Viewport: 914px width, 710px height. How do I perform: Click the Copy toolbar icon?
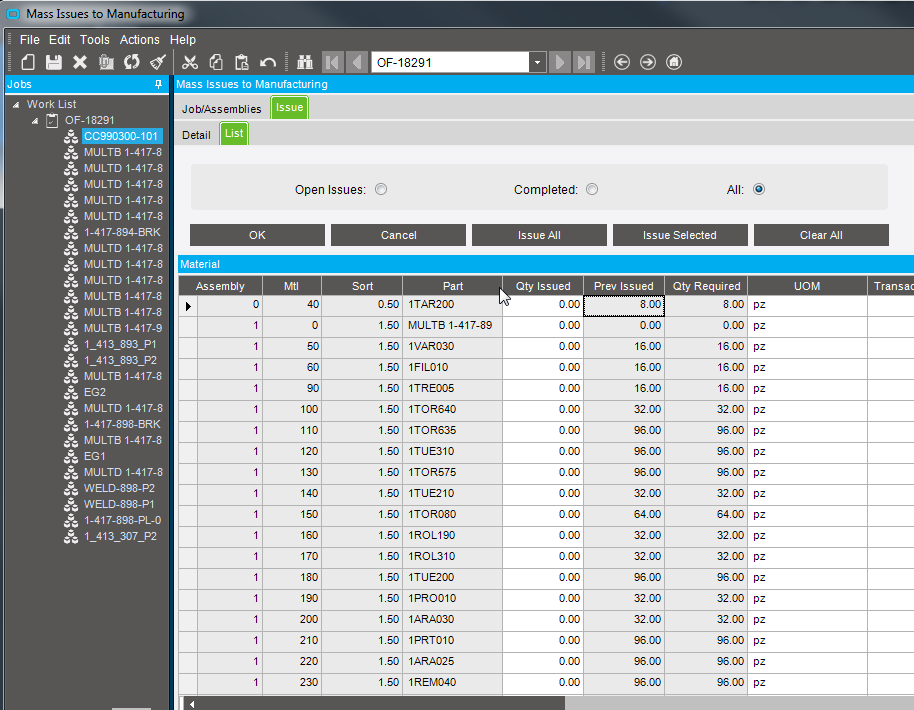(x=216, y=62)
